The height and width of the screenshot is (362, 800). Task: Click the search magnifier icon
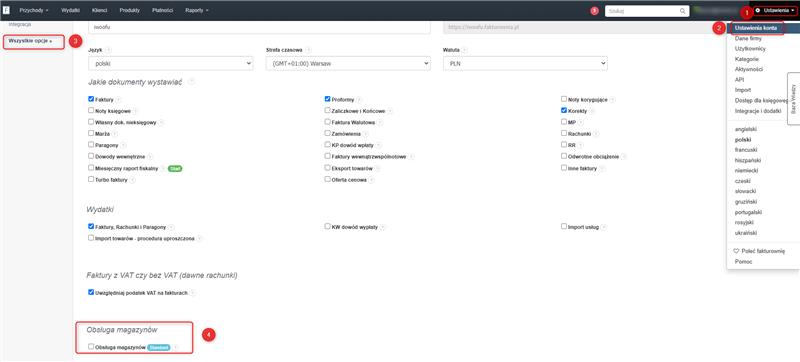coord(683,11)
